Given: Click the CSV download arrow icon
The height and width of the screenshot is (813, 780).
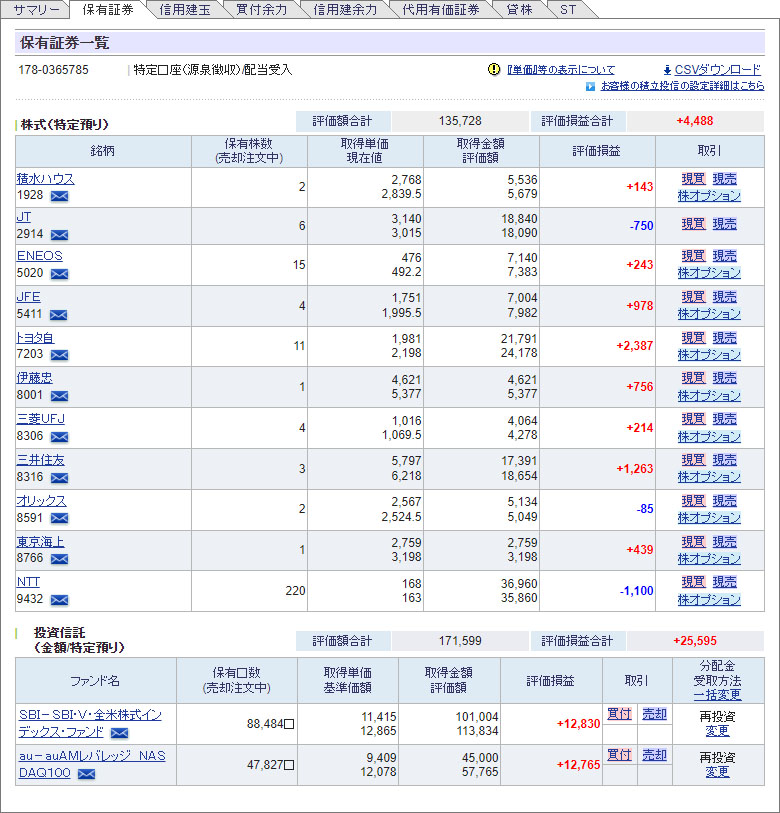Looking at the screenshot, I should (x=667, y=70).
